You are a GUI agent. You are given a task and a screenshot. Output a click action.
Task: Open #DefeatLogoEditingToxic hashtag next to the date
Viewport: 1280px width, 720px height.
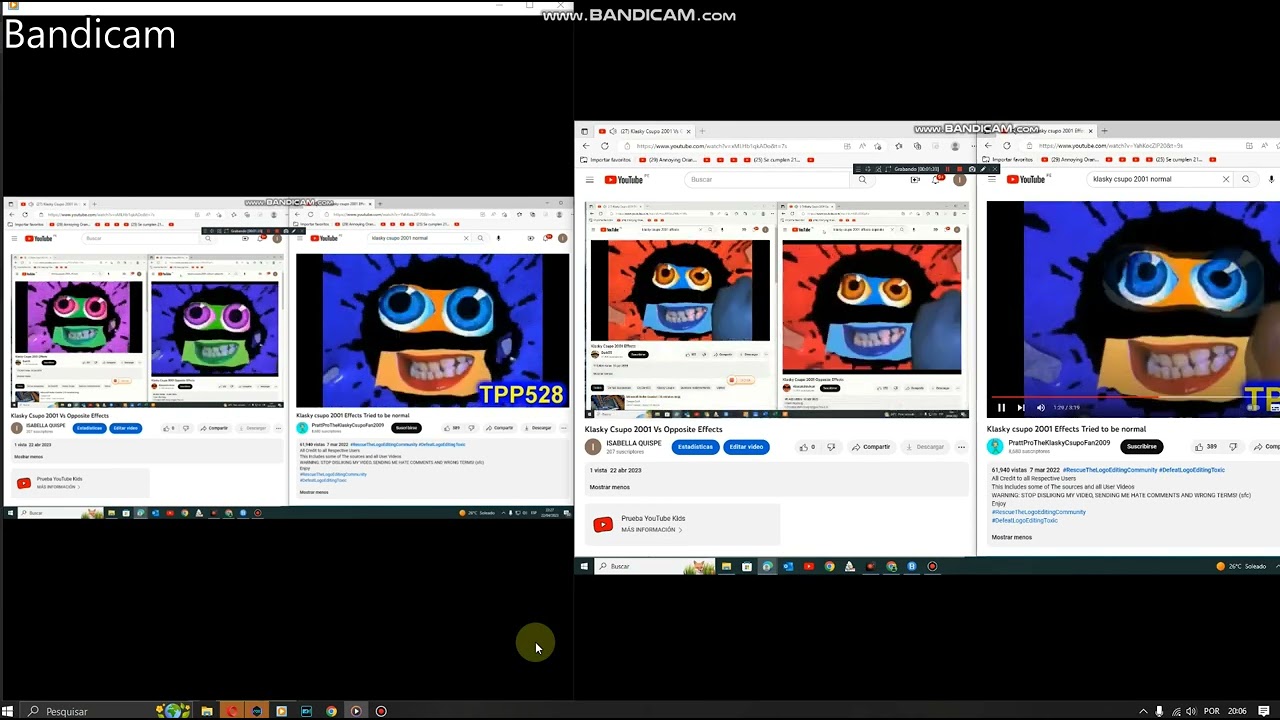coord(1192,470)
